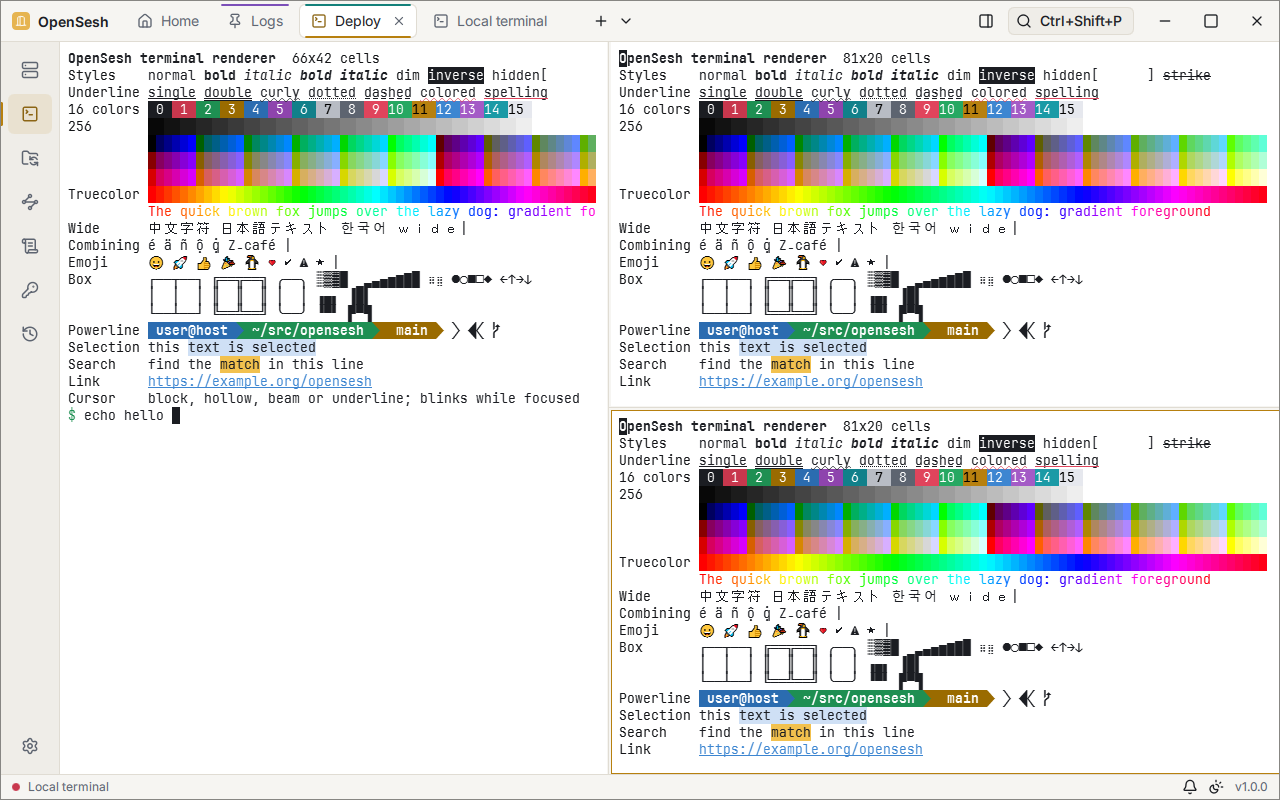Click the '~/src/opensesh' segment in lower-right pane
This screenshot has width=1280, height=800.
tap(859, 698)
